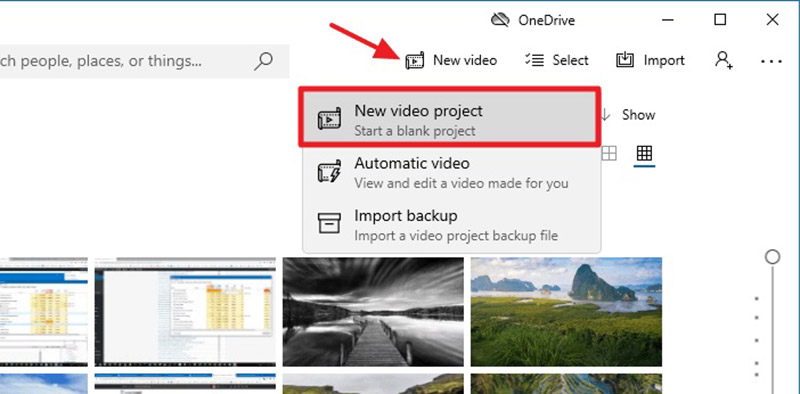
Task: Click the Import tray icon
Action: (x=624, y=60)
